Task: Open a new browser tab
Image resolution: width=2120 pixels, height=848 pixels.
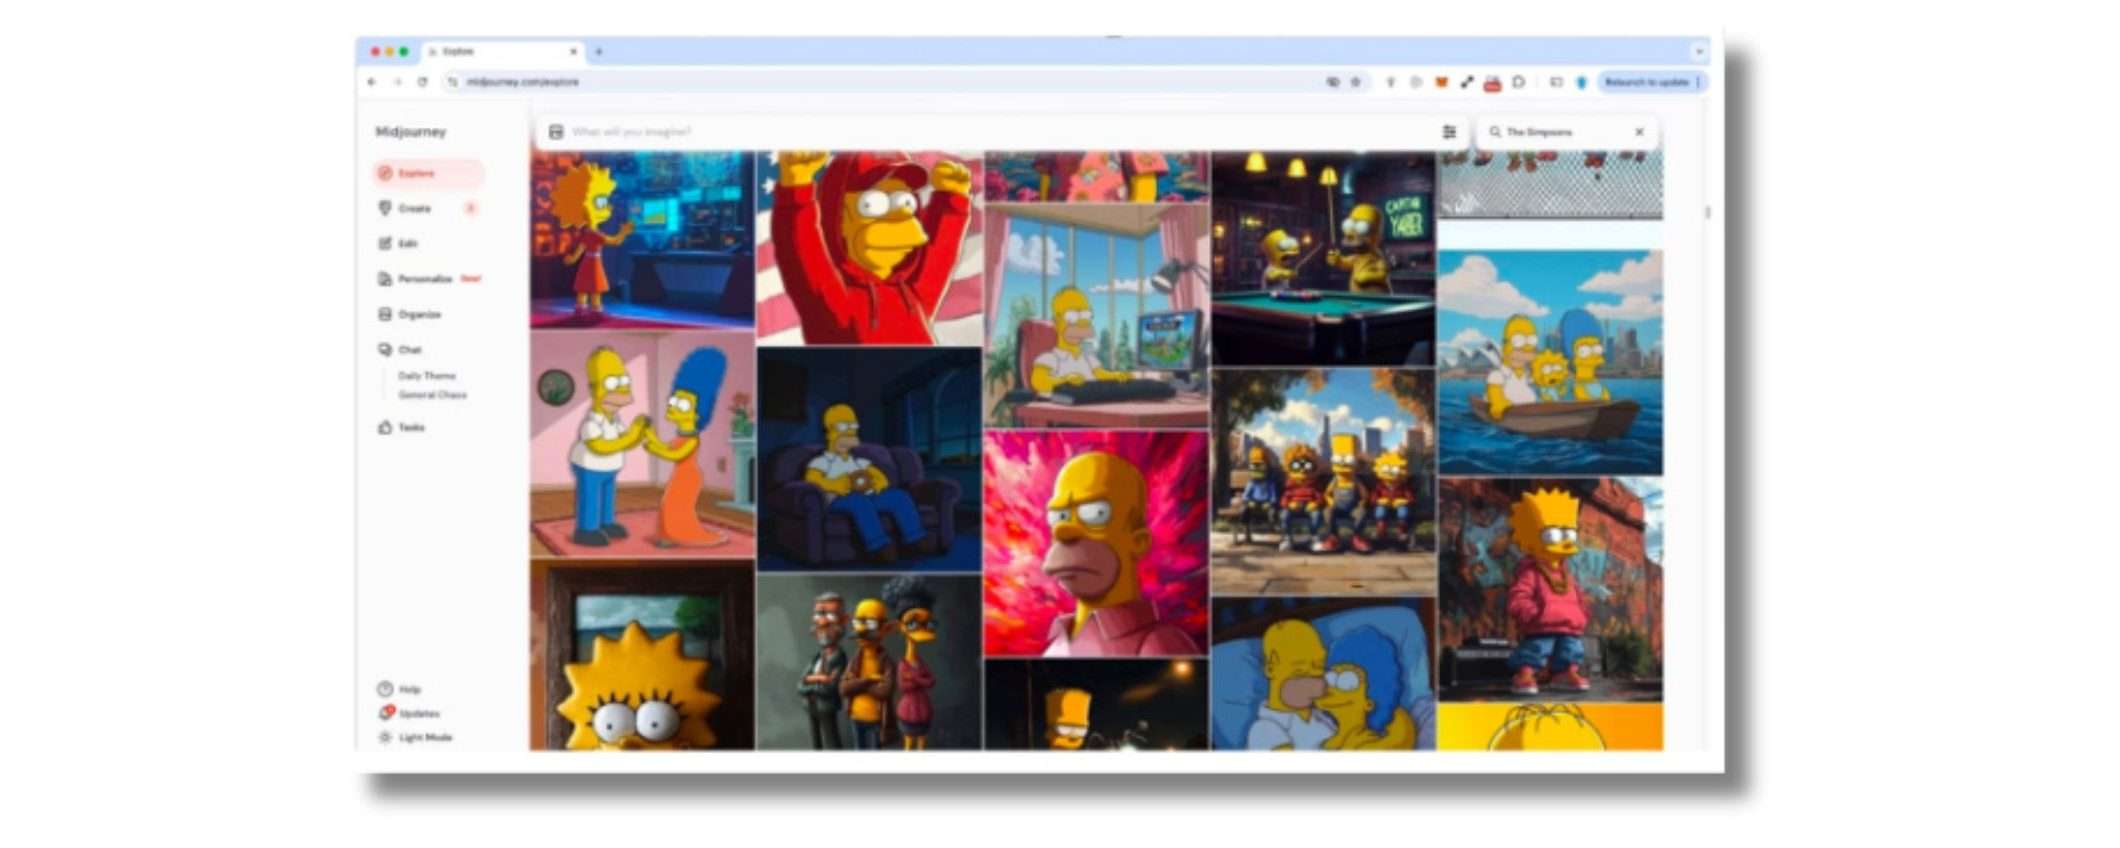Action: (x=599, y=52)
